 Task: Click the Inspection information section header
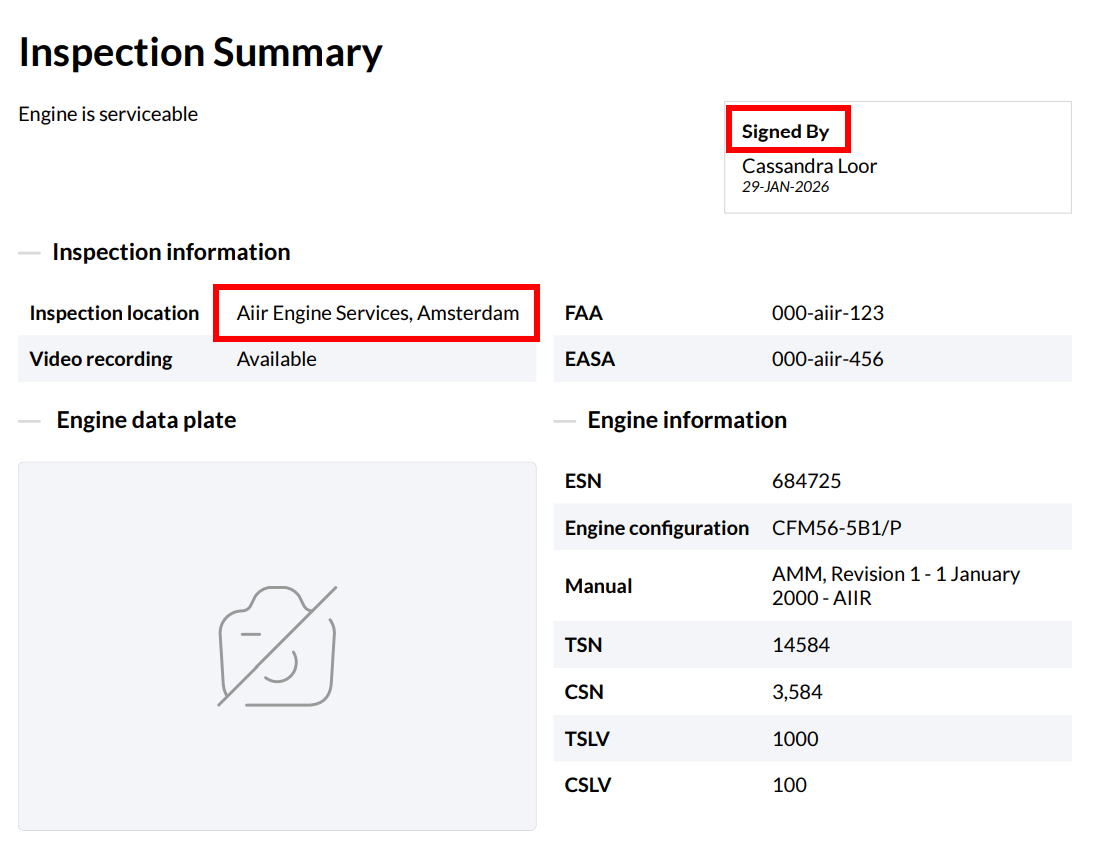pyautogui.click(x=171, y=252)
